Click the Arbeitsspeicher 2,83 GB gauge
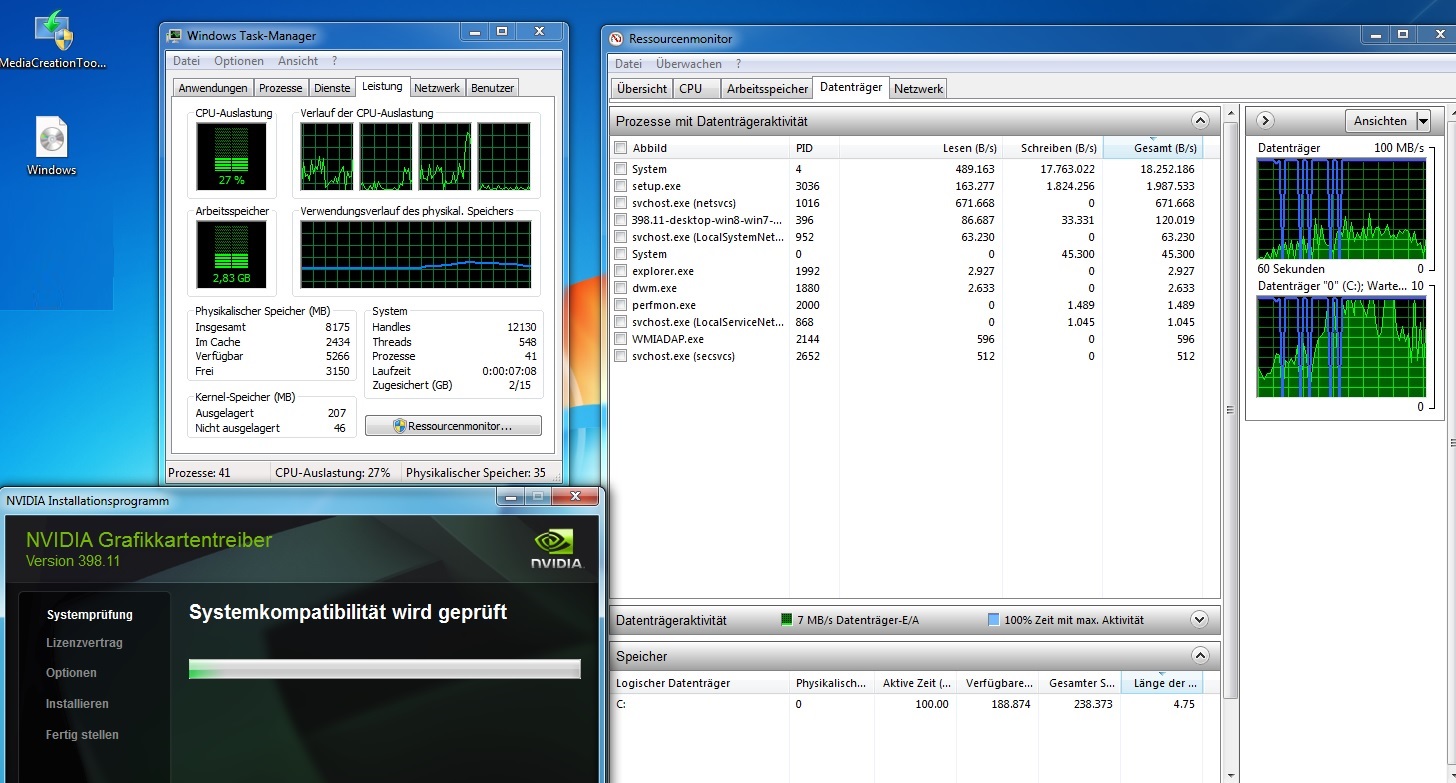This screenshot has width=1456, height=783. click(231, 254)
